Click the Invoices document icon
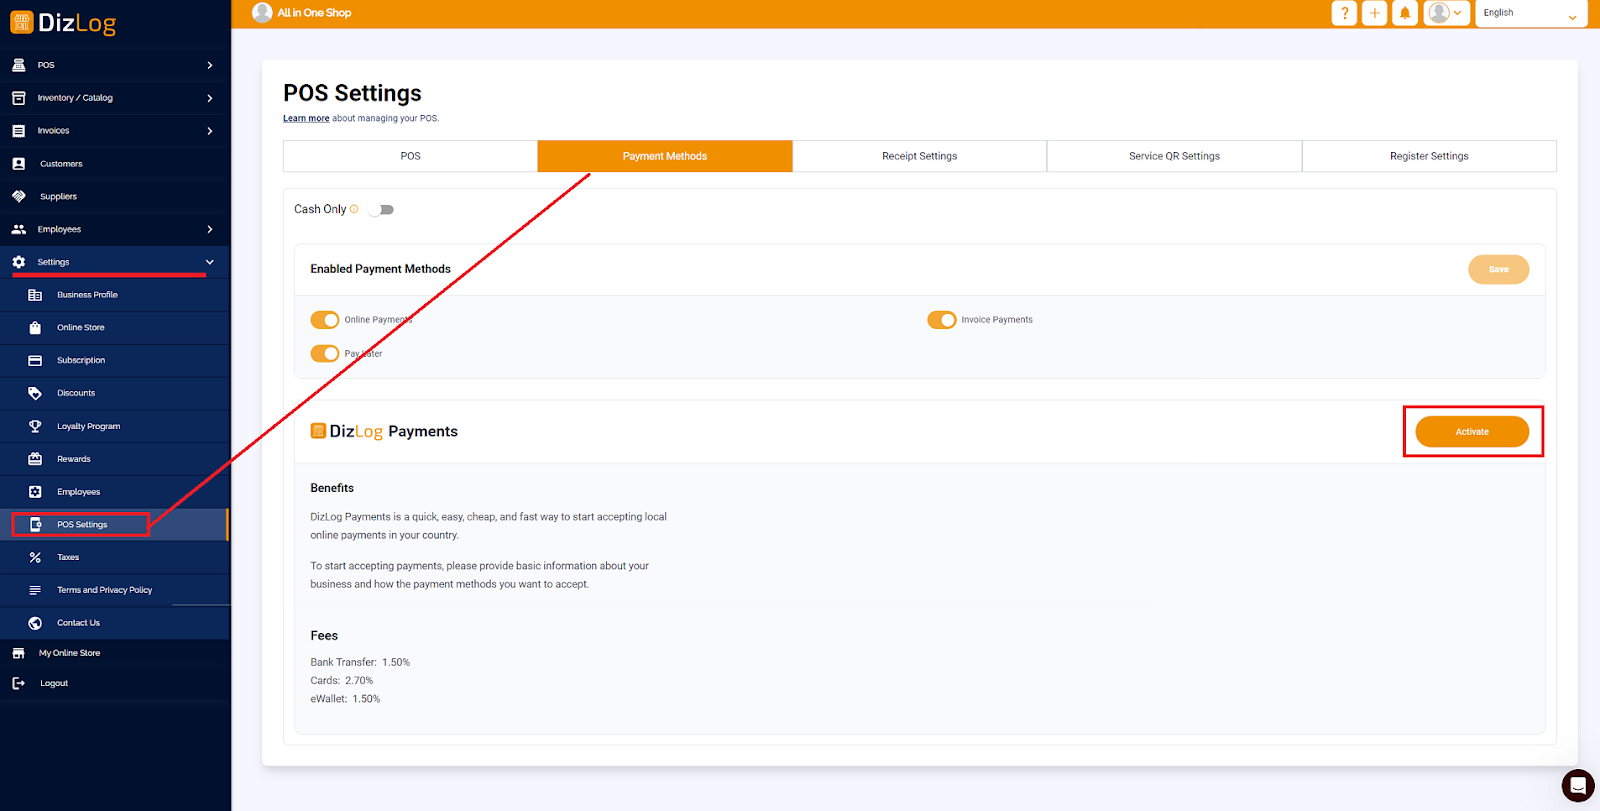The width and height of the screenshot is (1600, 811). point(18,131)
